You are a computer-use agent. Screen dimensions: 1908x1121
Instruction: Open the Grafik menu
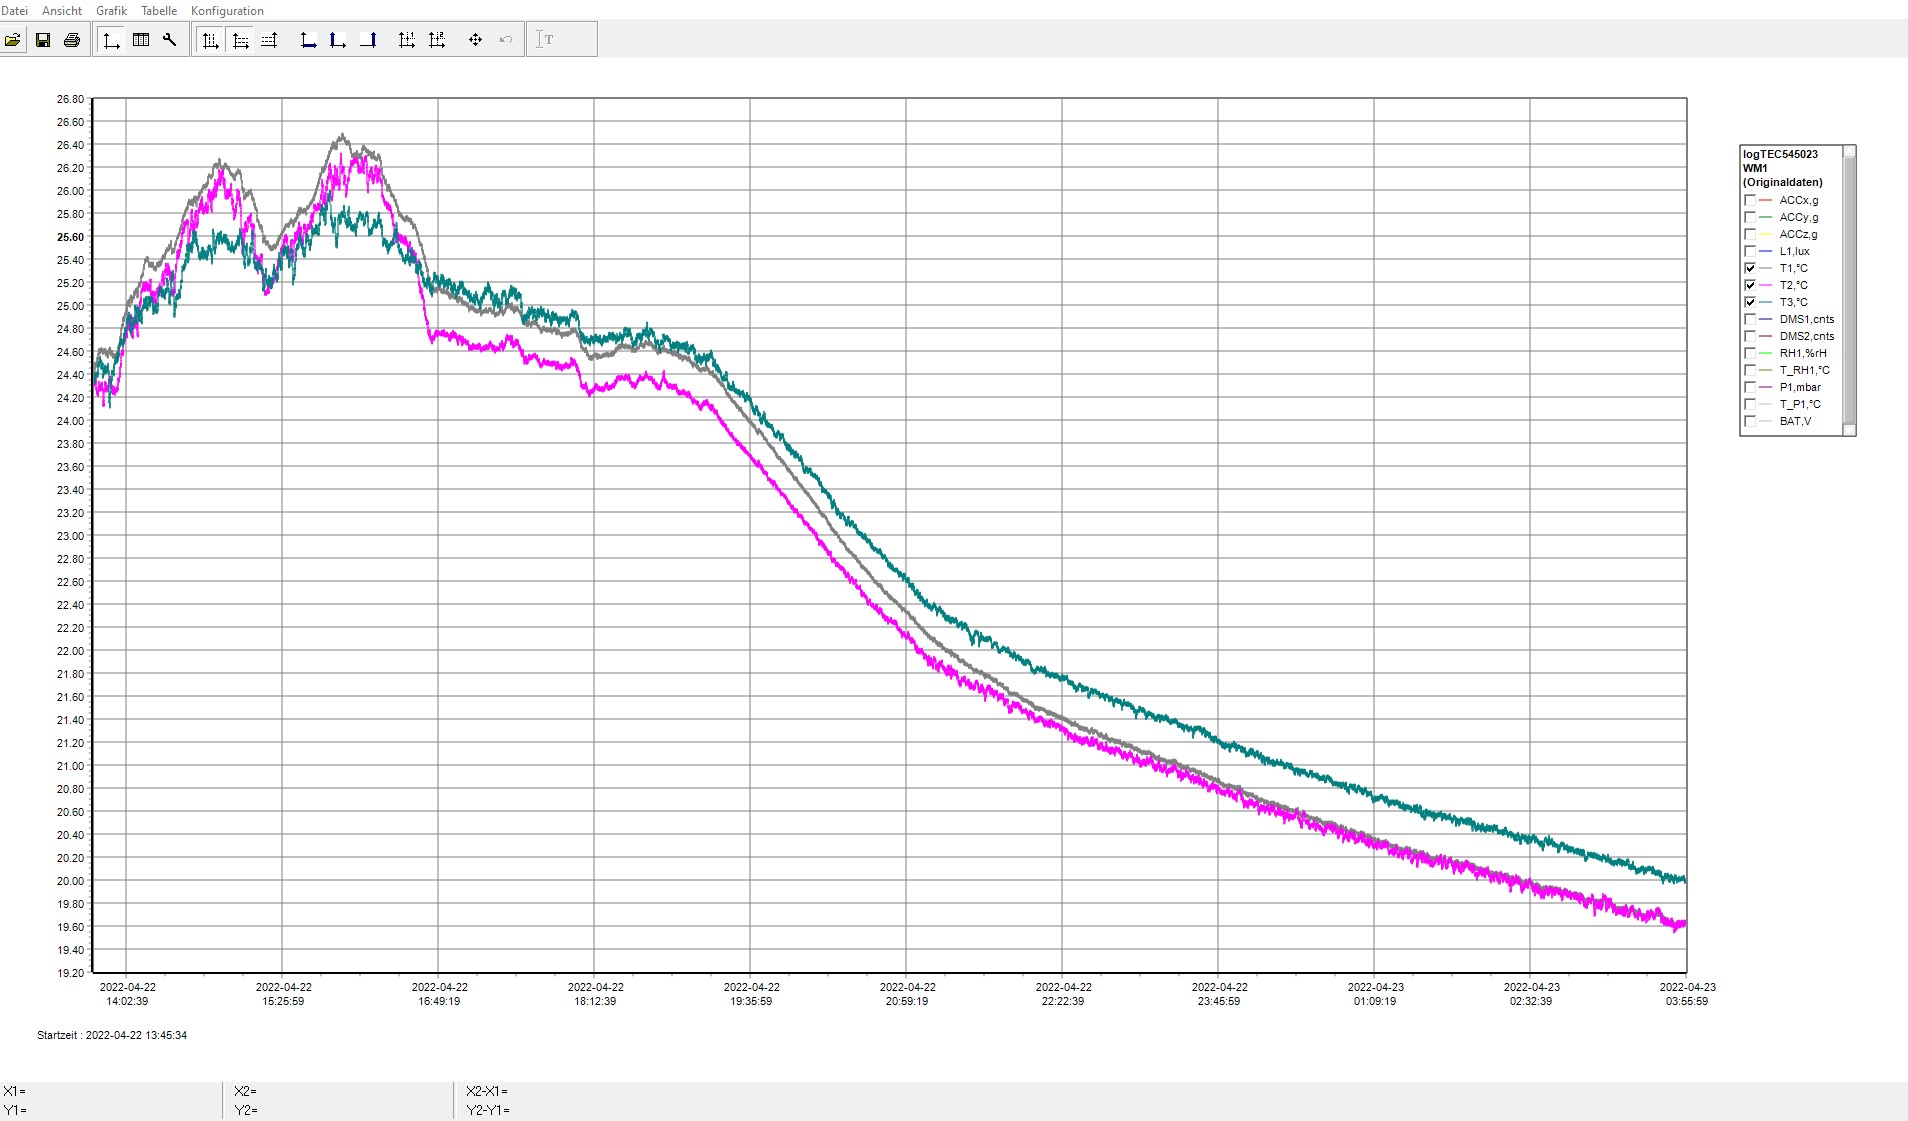pyautogui.click(x=111, y=11)
